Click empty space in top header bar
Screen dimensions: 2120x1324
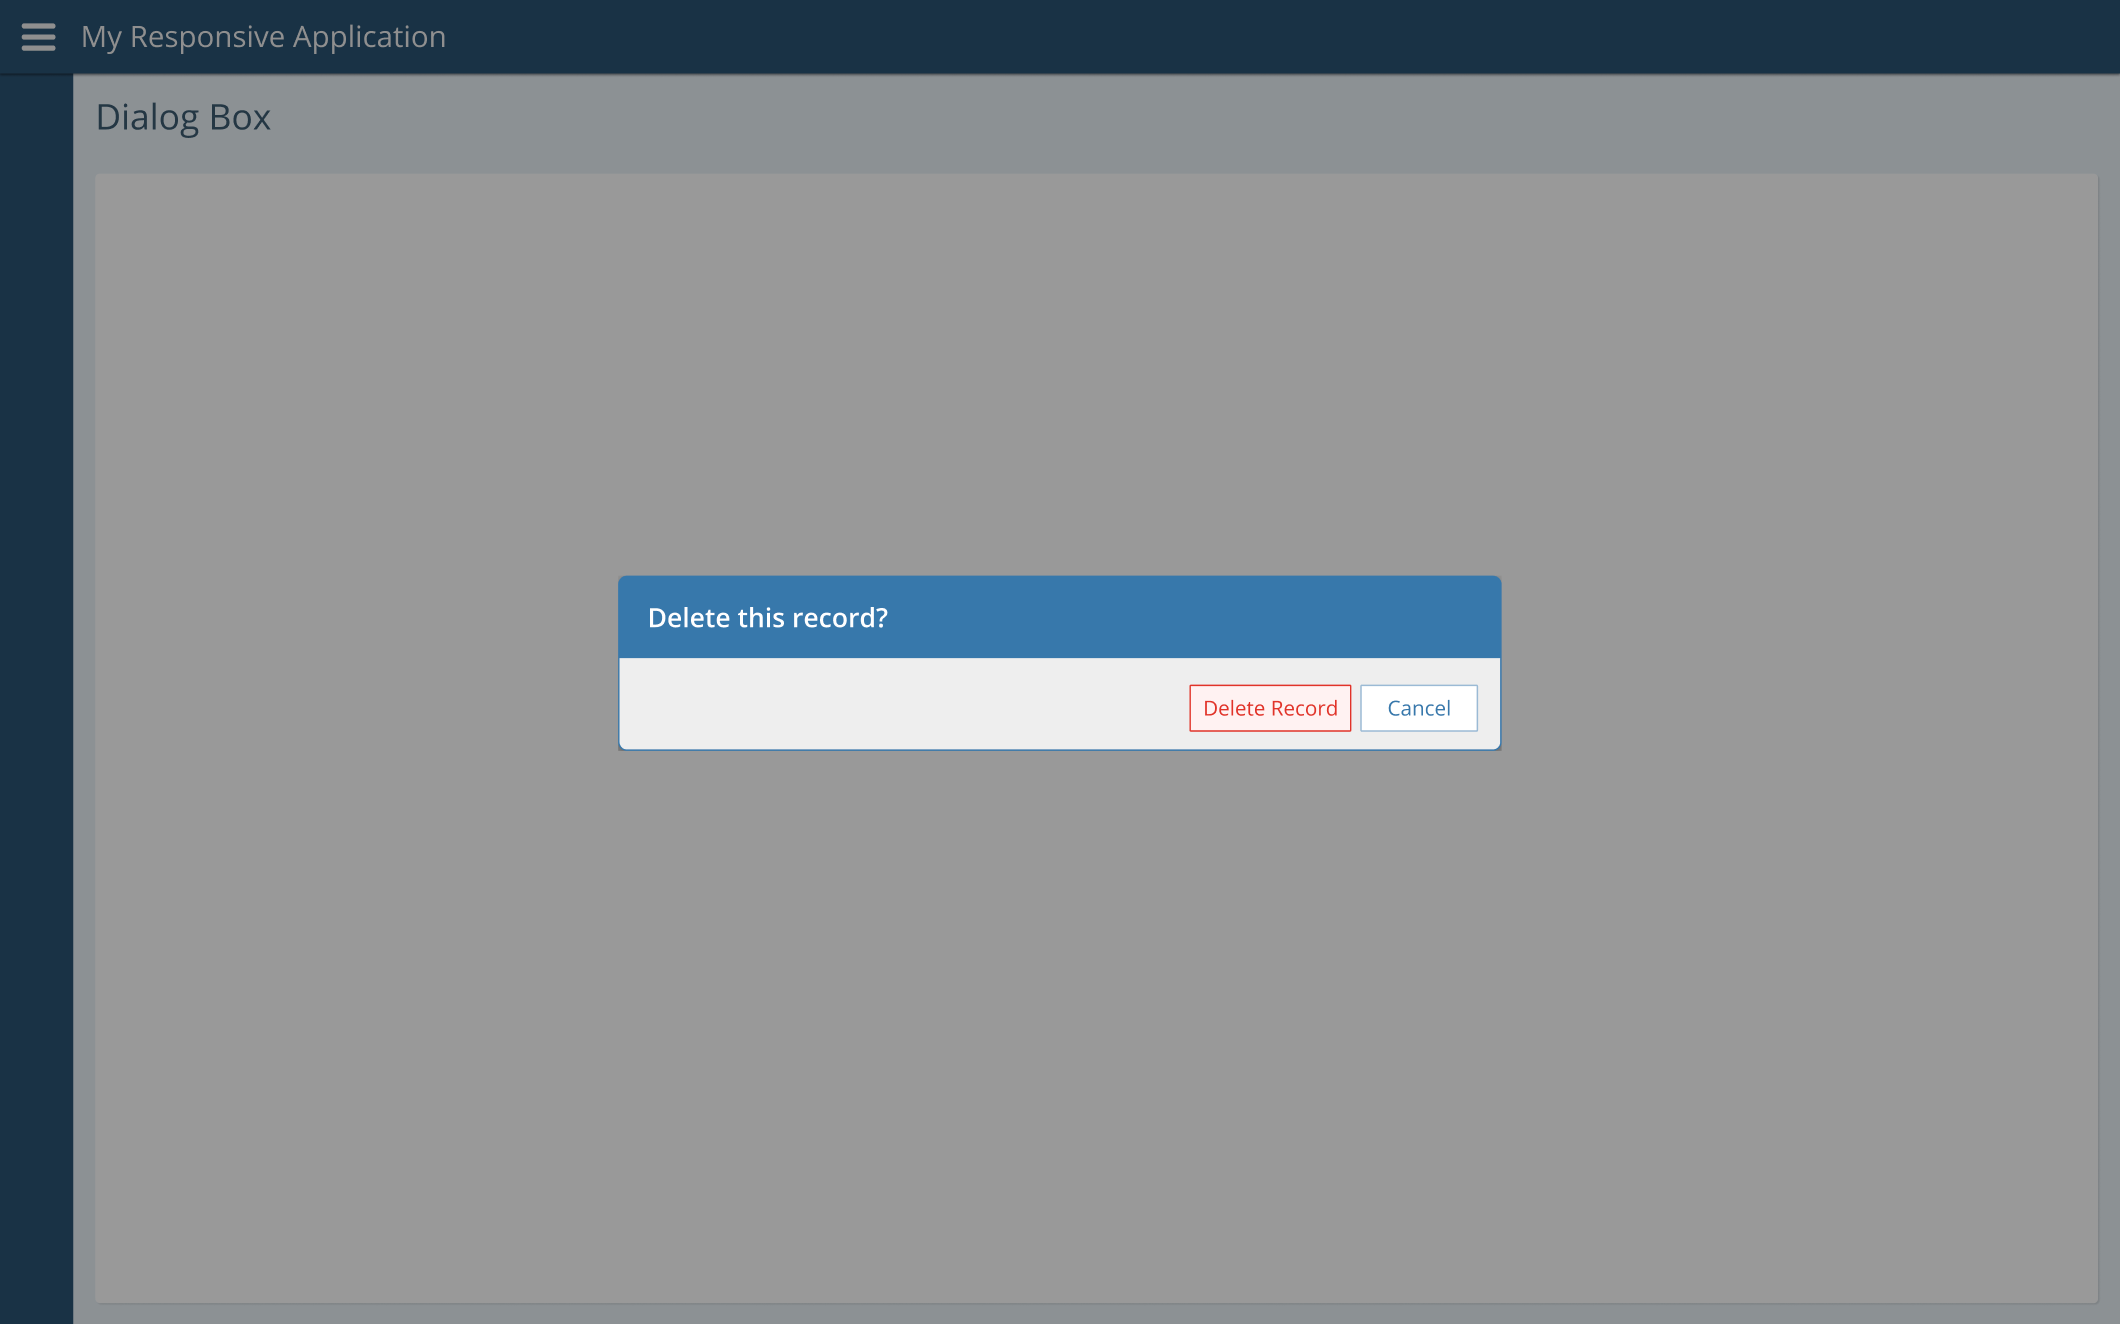1300,37
